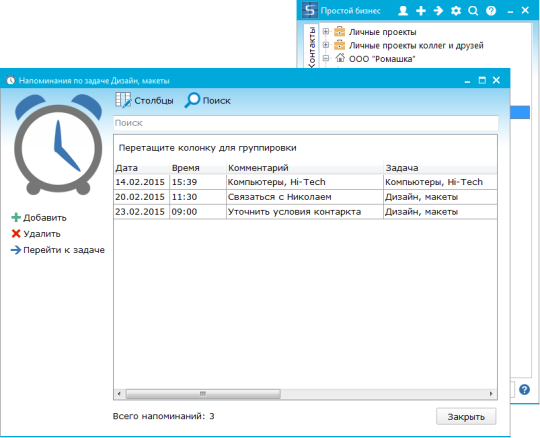Viewport: 540px width, 438px height.
Task: Click the Задача column header
Action: point(440,168)
